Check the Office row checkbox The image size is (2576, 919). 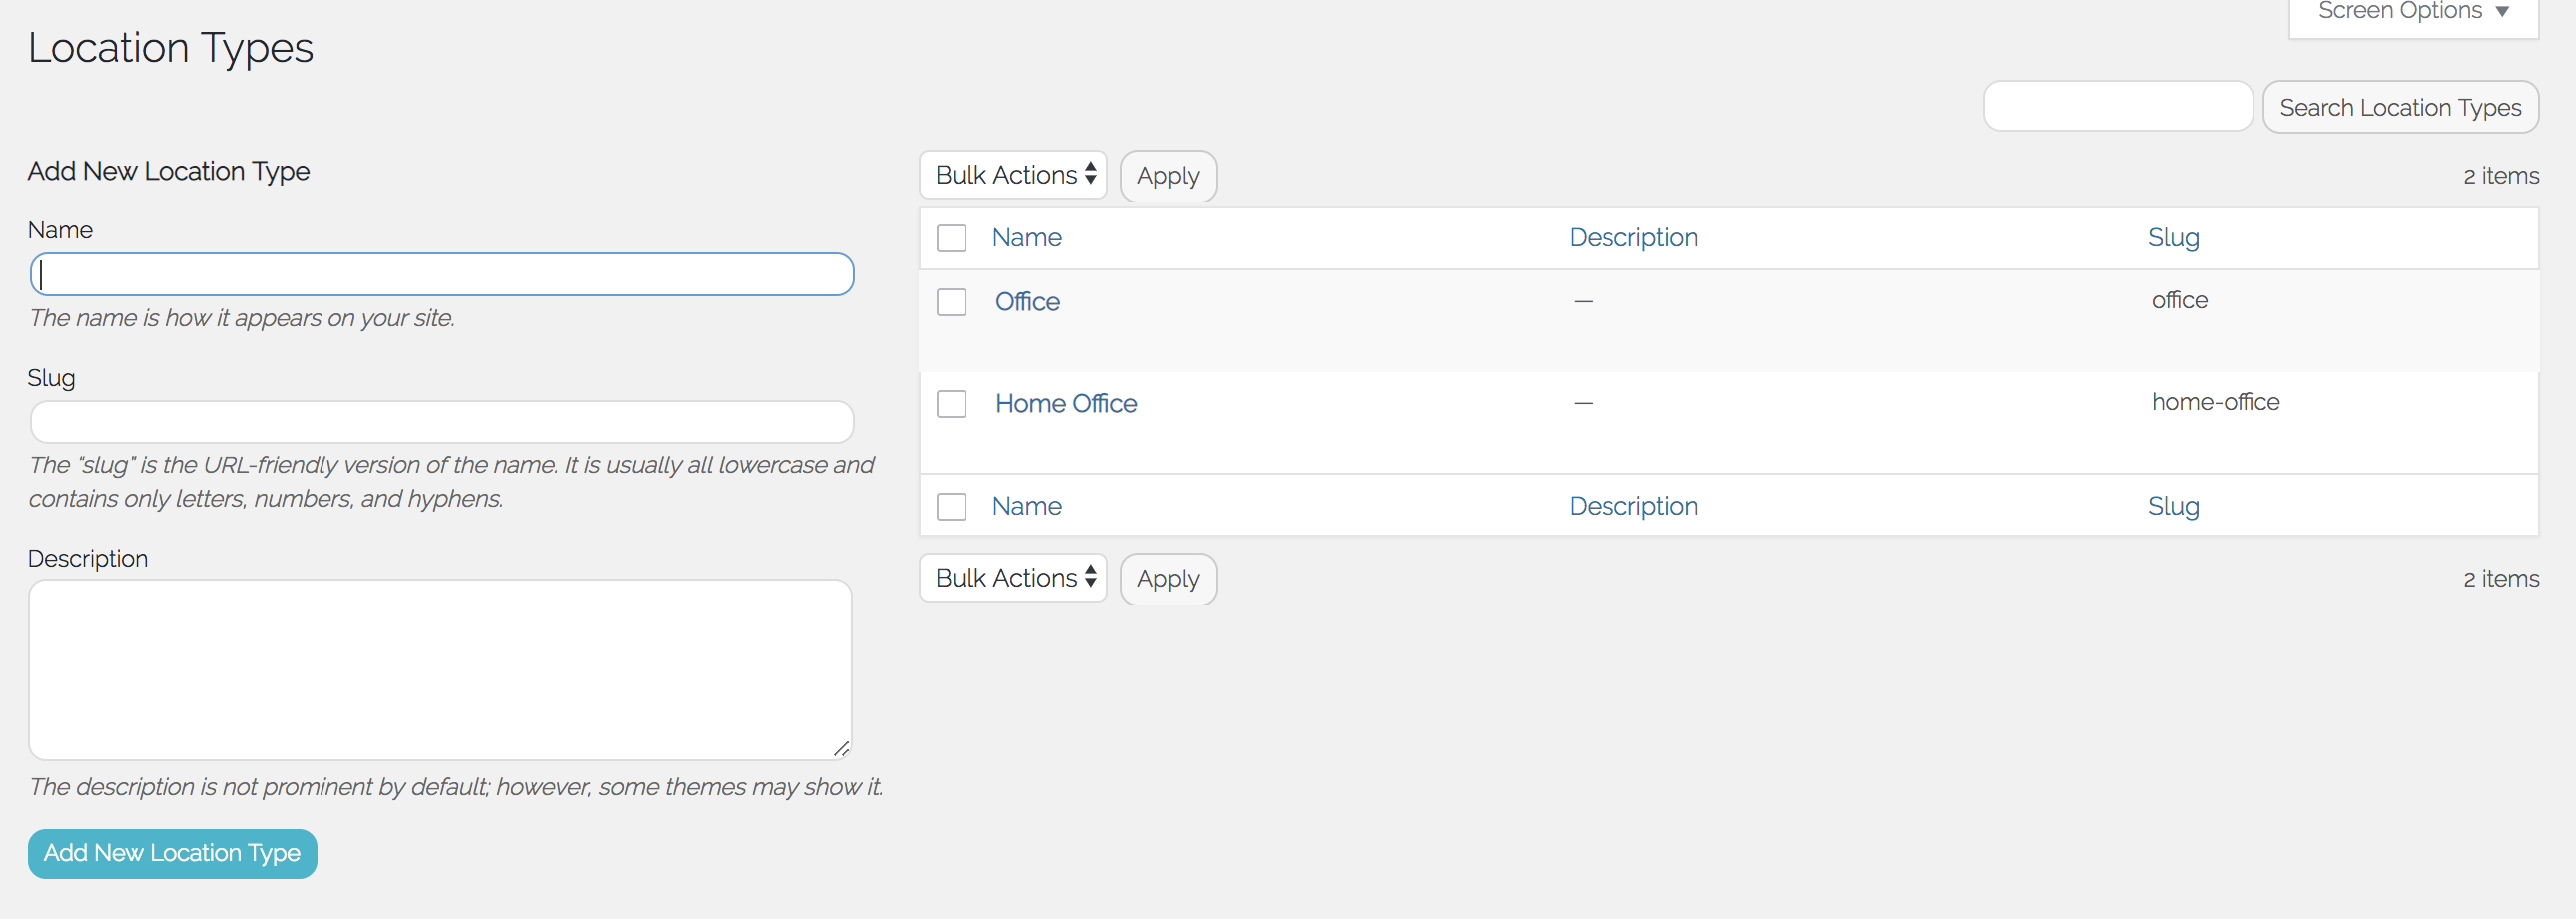(x=950, y=301)
